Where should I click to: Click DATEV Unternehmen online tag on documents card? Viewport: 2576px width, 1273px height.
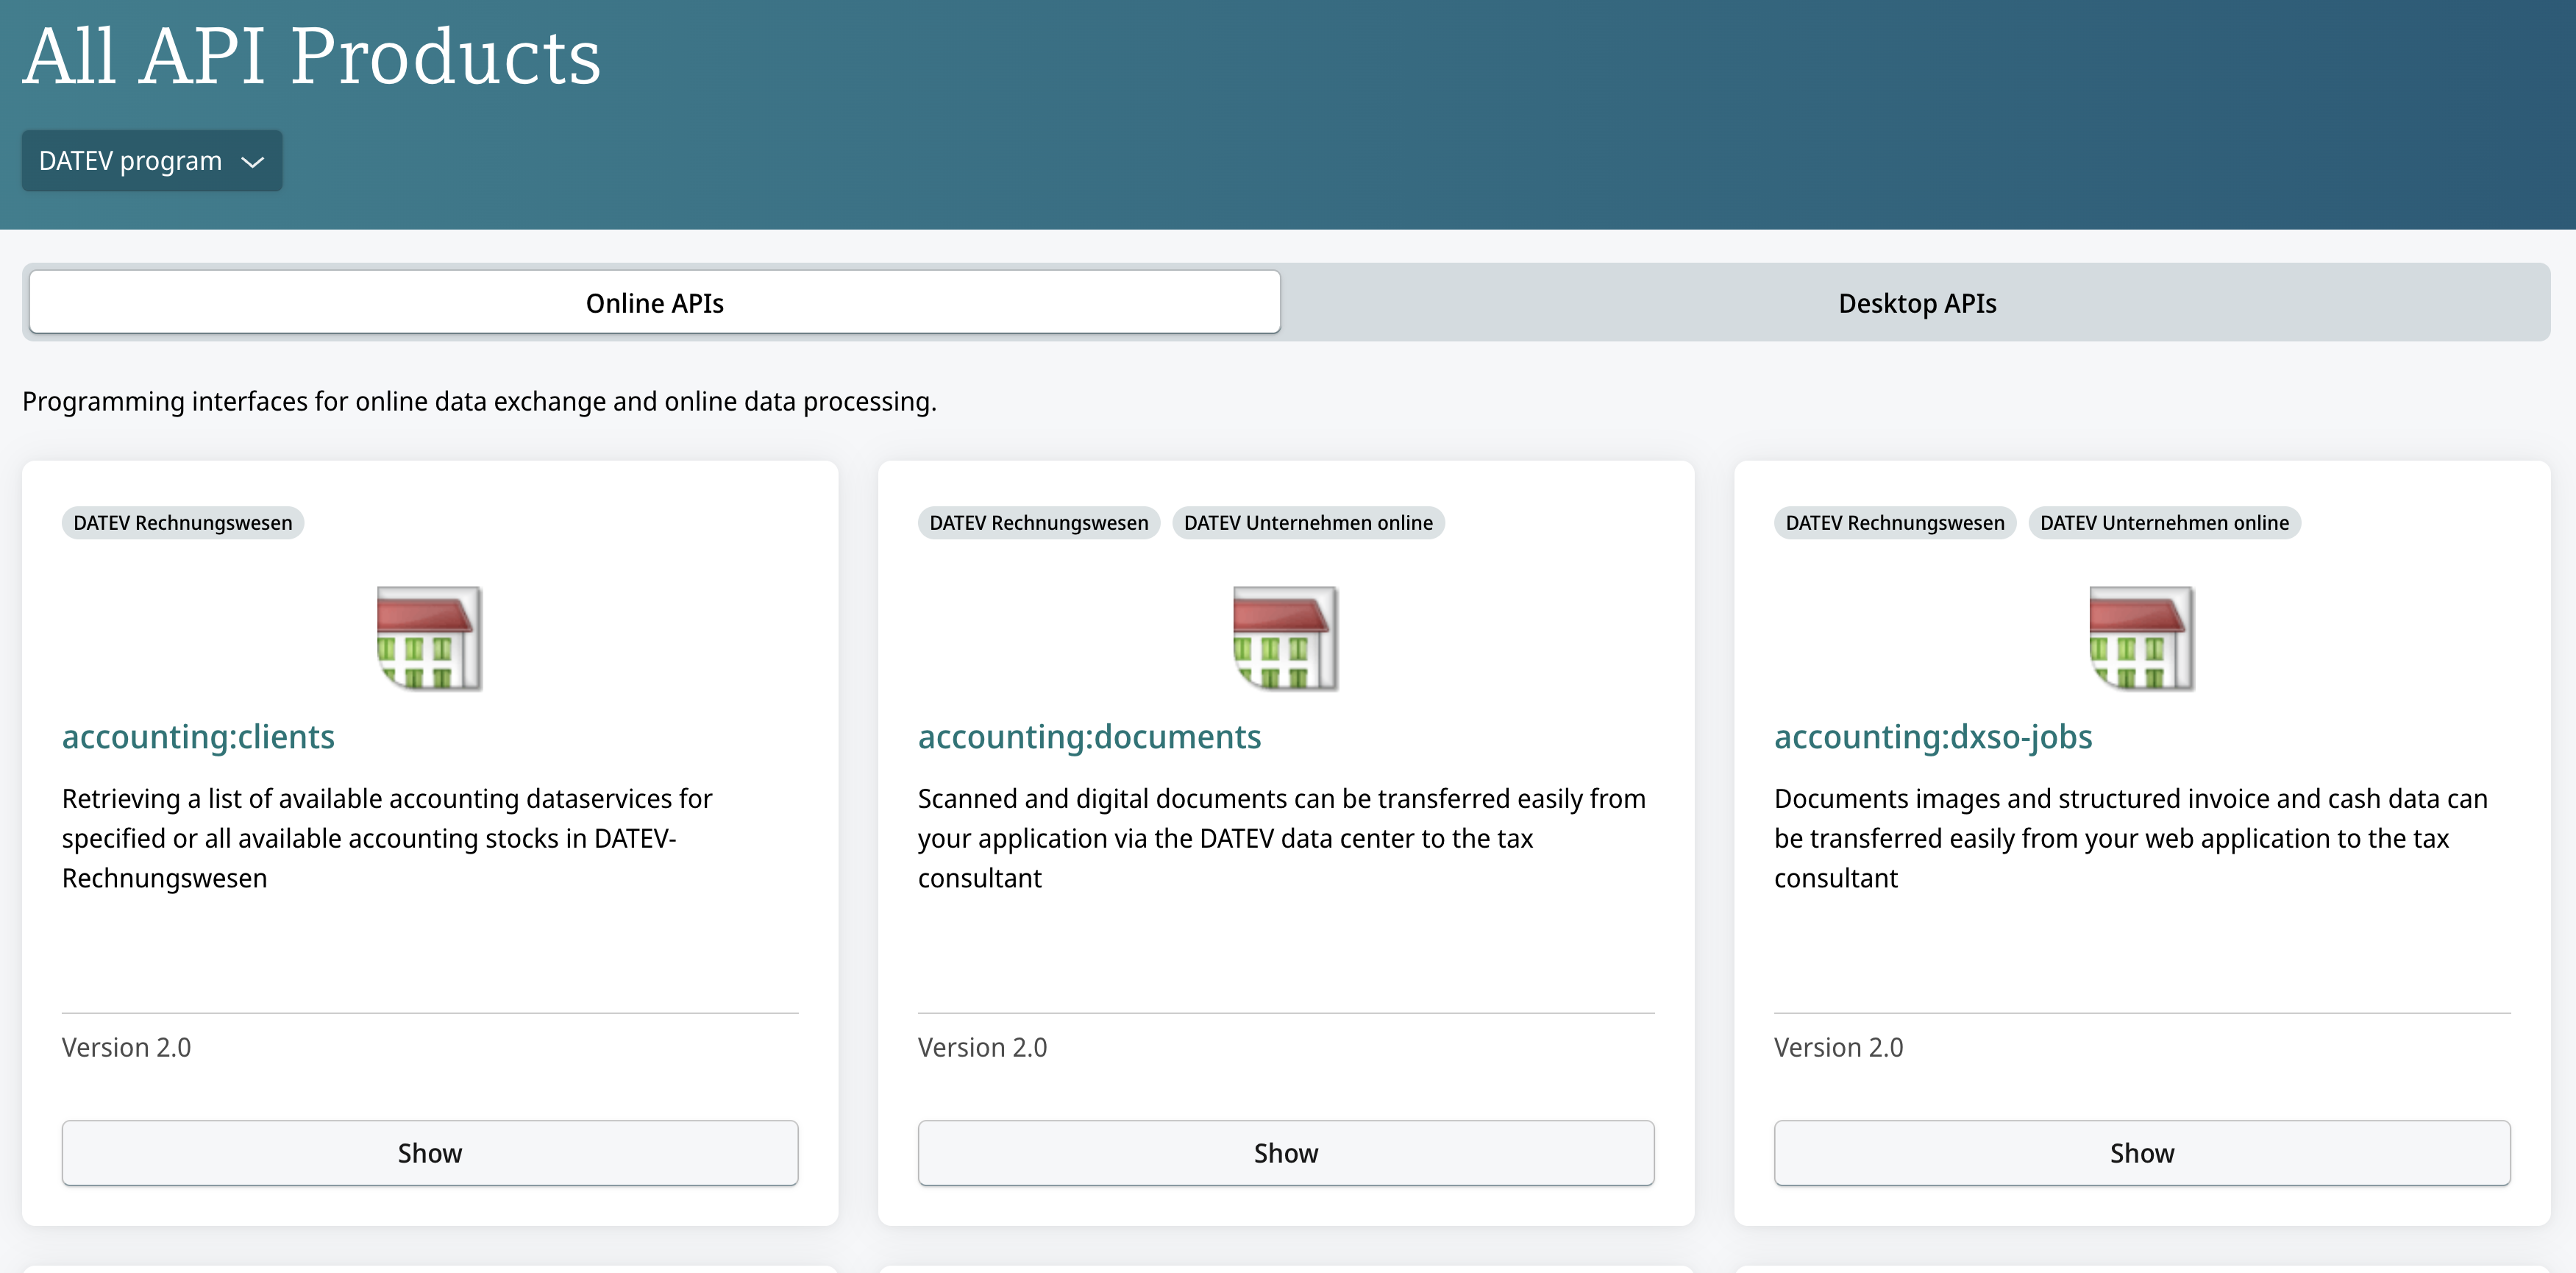[x=1307, y=523]
